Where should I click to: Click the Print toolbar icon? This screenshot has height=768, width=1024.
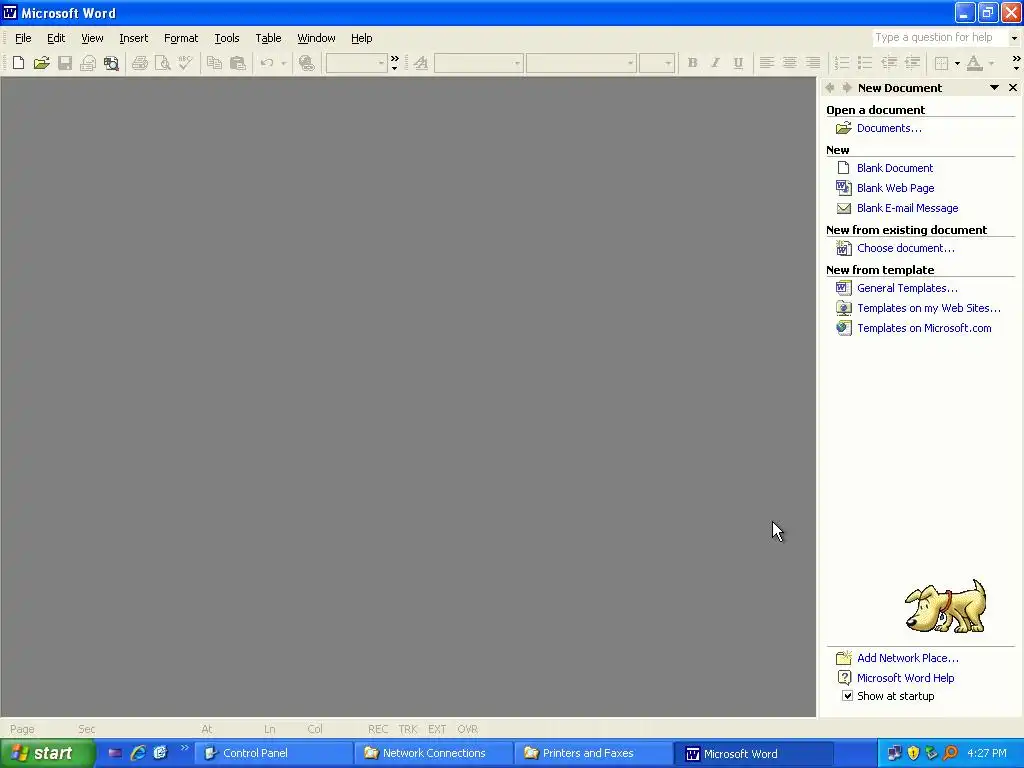(140, 63)
